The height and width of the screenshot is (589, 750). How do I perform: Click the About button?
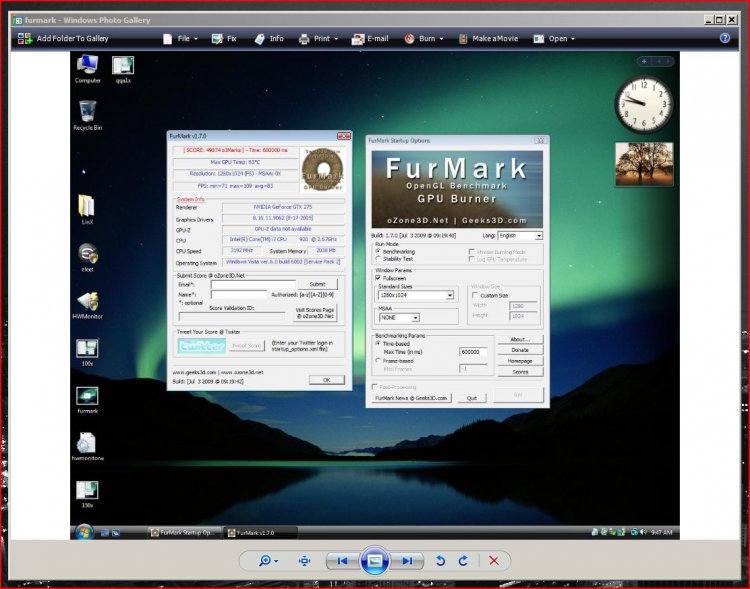pyautogui.click(x=520, y=339)
